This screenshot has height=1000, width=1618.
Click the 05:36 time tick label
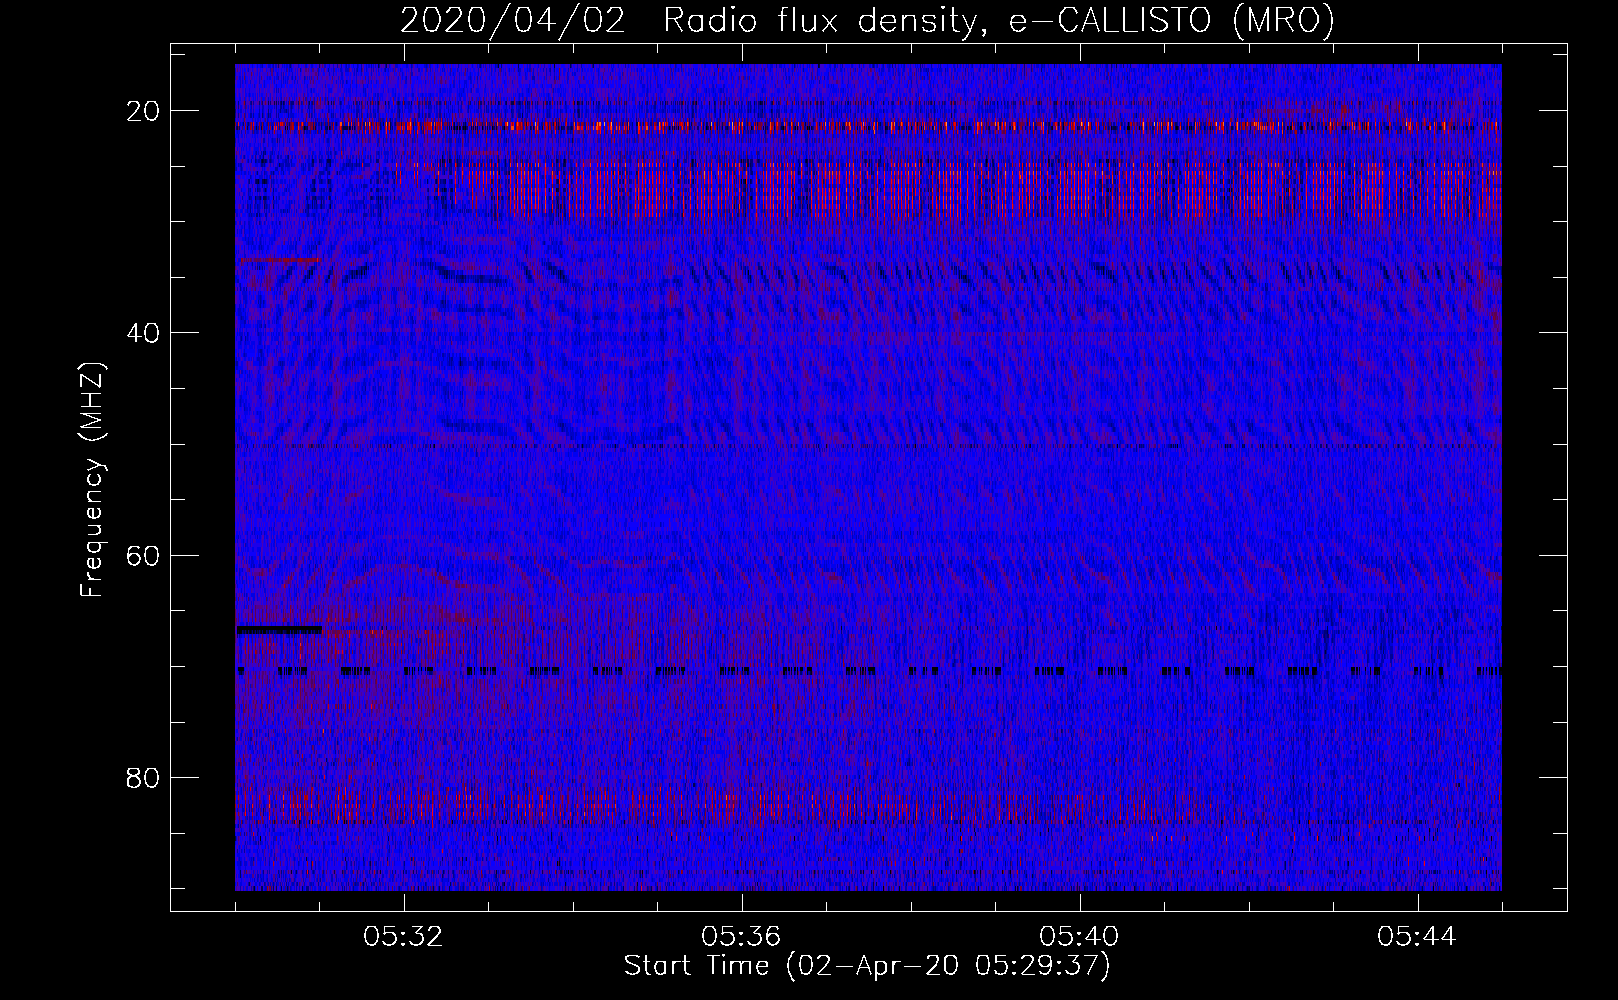(x=742, y=937)
